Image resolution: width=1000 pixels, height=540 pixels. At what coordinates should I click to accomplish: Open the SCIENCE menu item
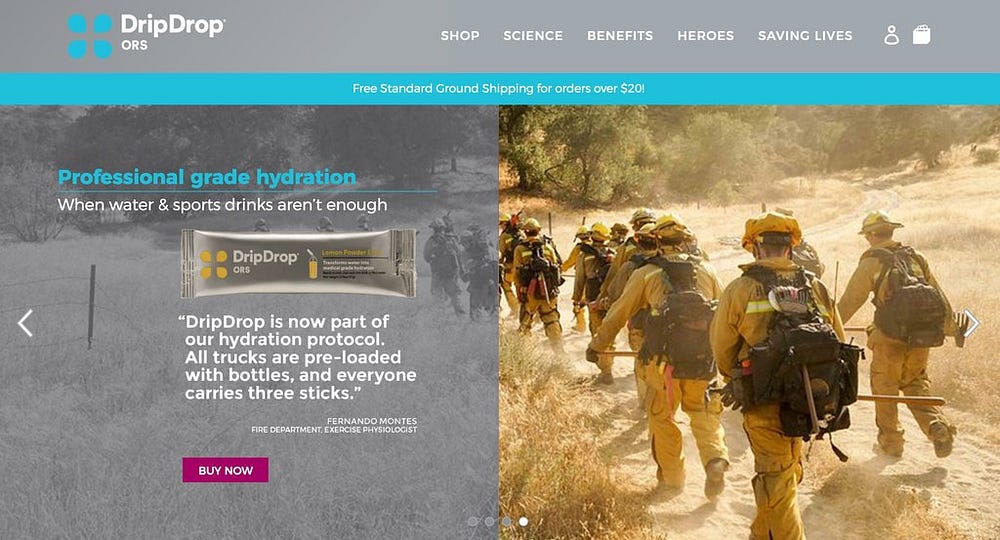coord(533,36)
